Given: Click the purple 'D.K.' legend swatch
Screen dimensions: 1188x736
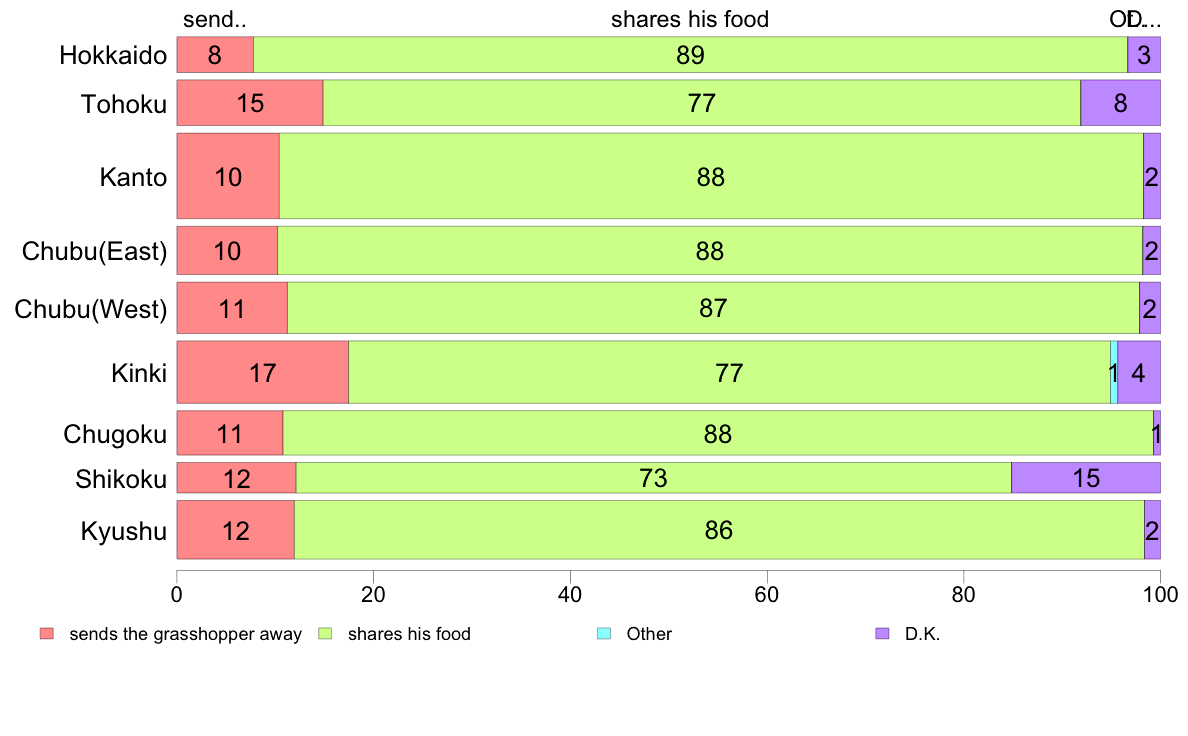Looking at the screenshot, I should pyautogui.click(x=882, y=634).
